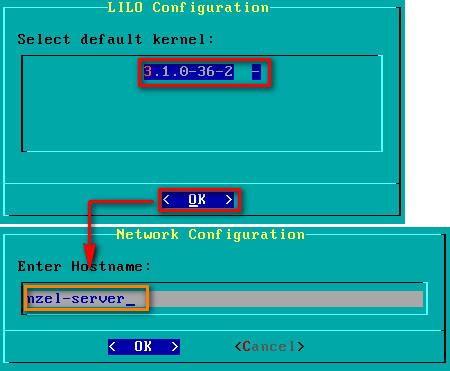Click the Network Configuration title
This screenshot has height=371, width=450.
click(x=210, y=234)
